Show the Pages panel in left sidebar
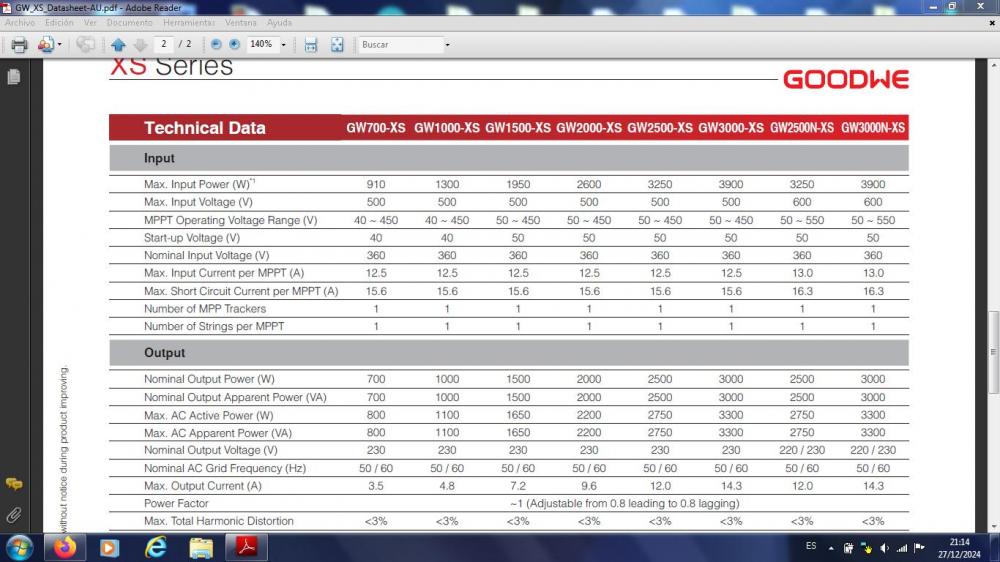 tap(13, 77)
